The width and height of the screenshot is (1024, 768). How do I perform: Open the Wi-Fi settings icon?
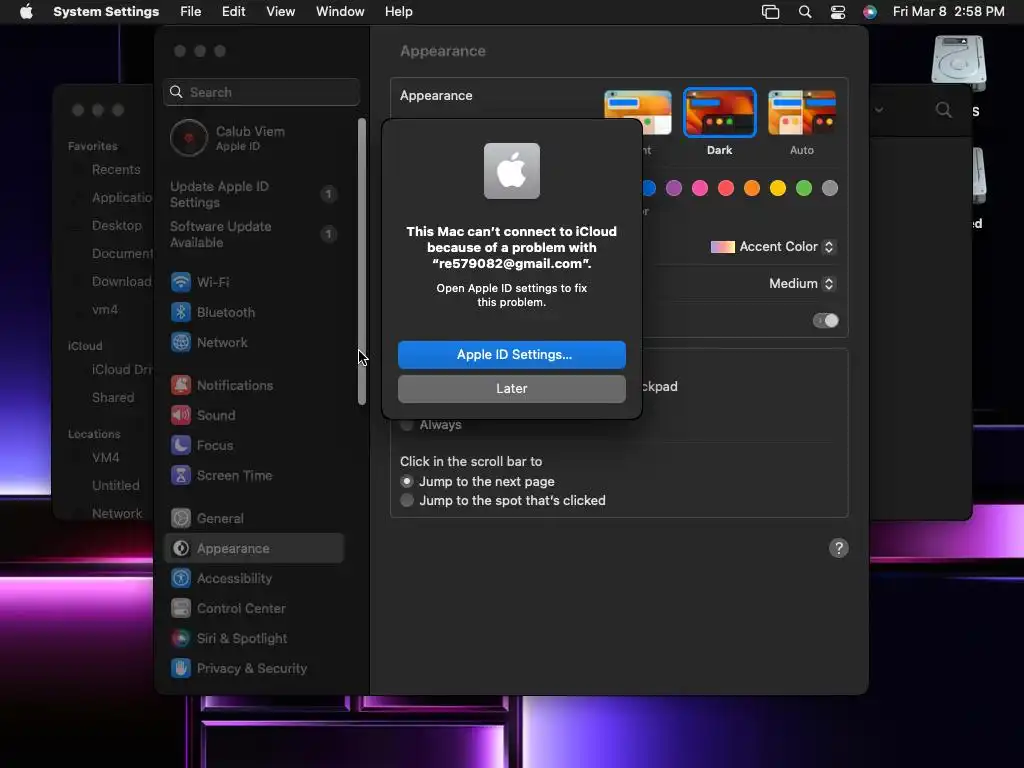tap(181, 282)
